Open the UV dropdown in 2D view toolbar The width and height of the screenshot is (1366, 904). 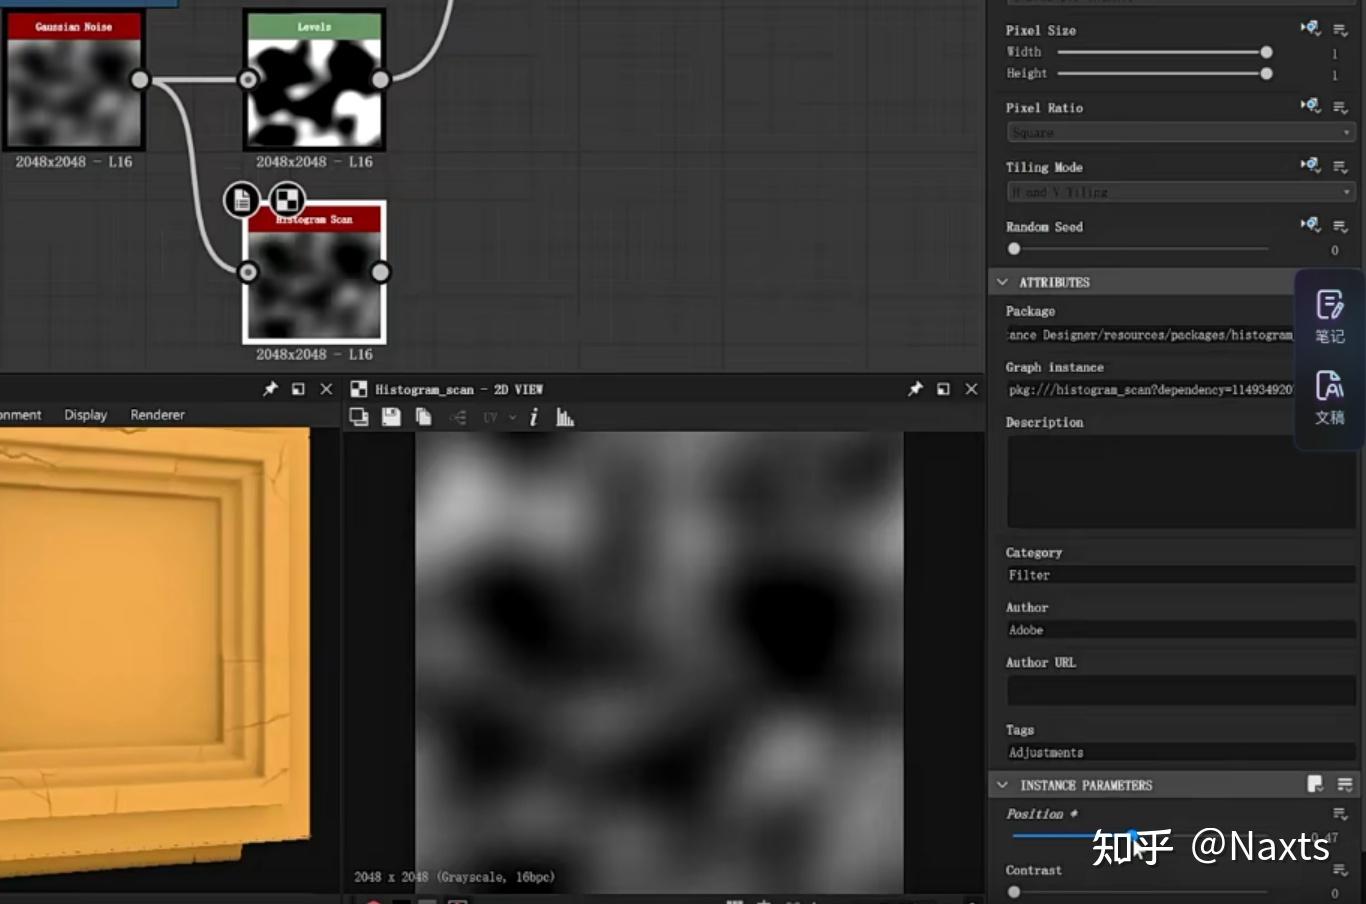(499, 417)
